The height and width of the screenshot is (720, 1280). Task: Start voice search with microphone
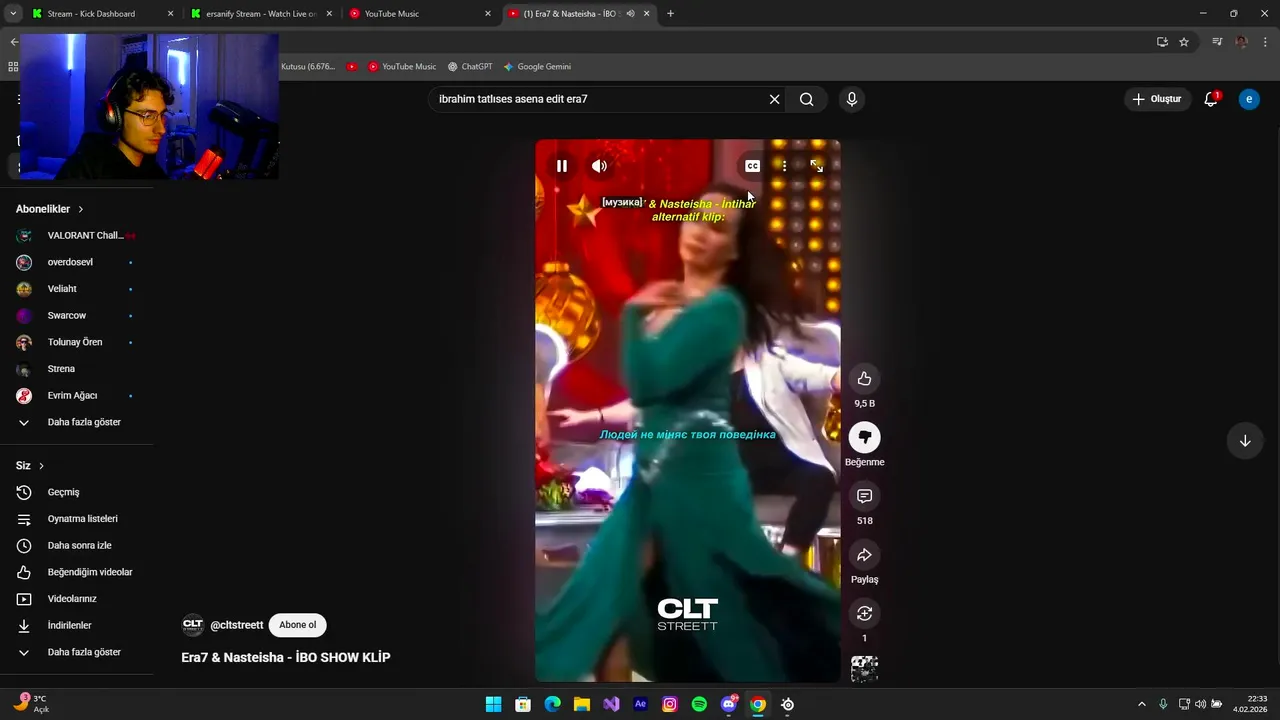(851, 99)
